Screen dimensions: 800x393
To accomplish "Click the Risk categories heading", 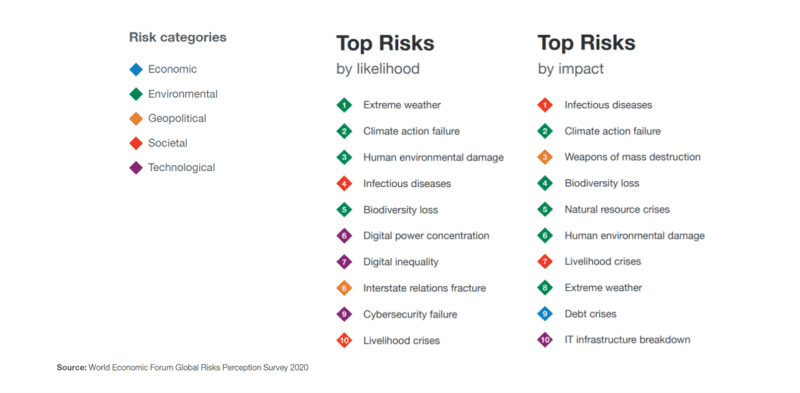I will click(178, 37).
